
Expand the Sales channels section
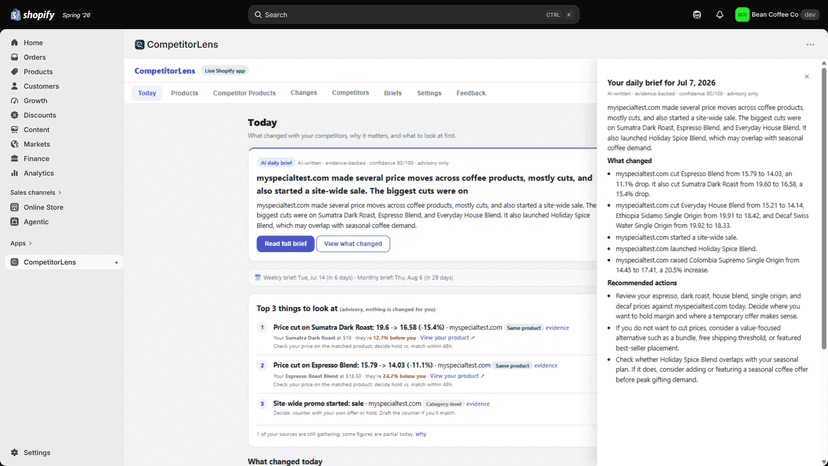(36, 192)
